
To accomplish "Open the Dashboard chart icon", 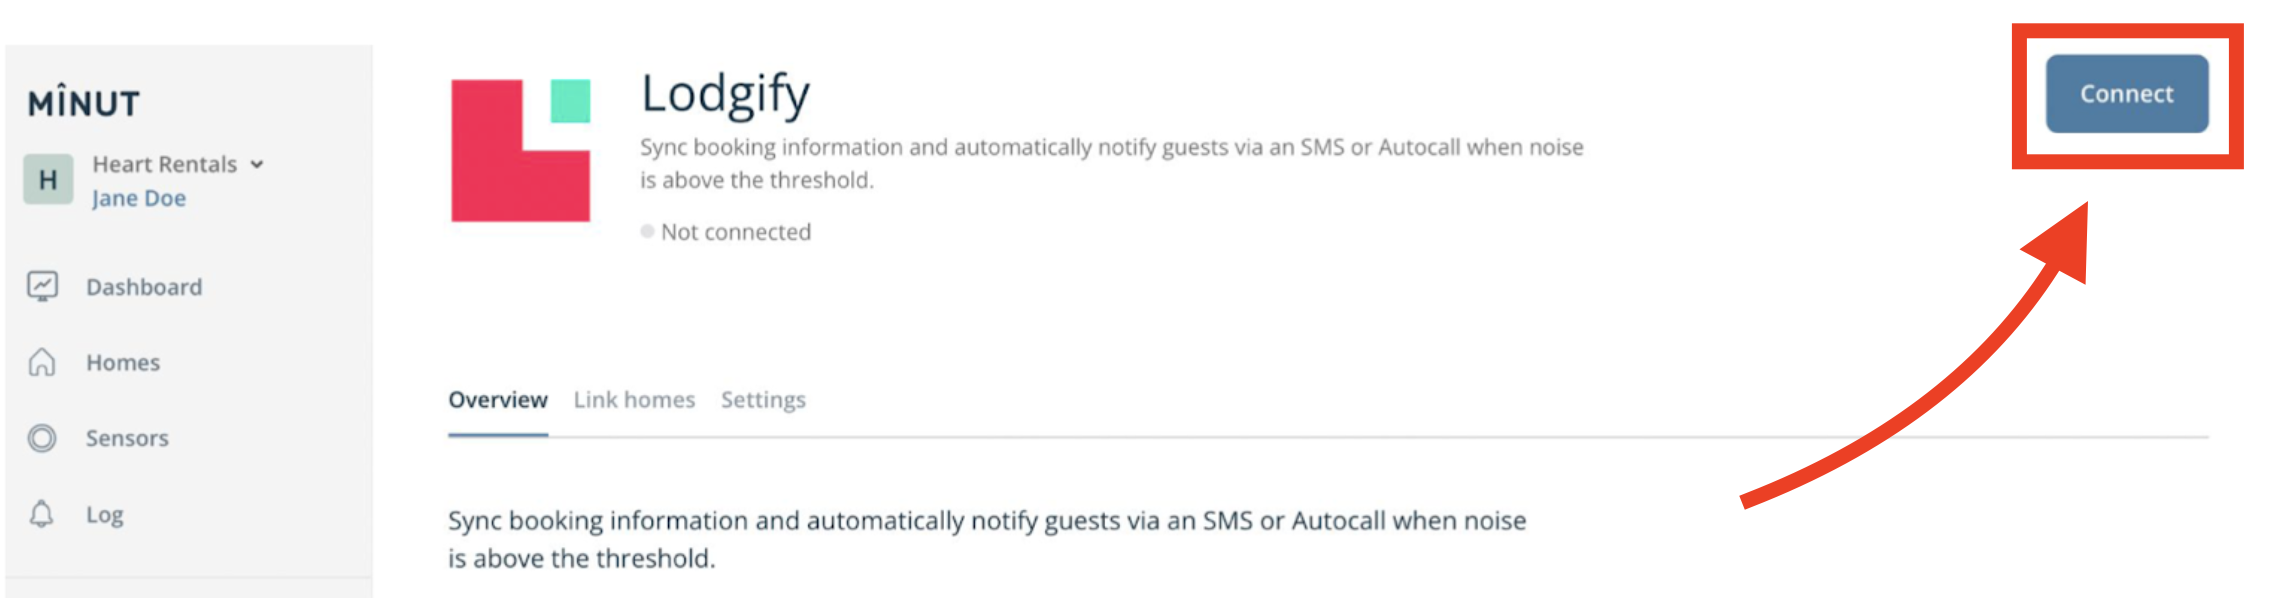I will click(42, 287).
